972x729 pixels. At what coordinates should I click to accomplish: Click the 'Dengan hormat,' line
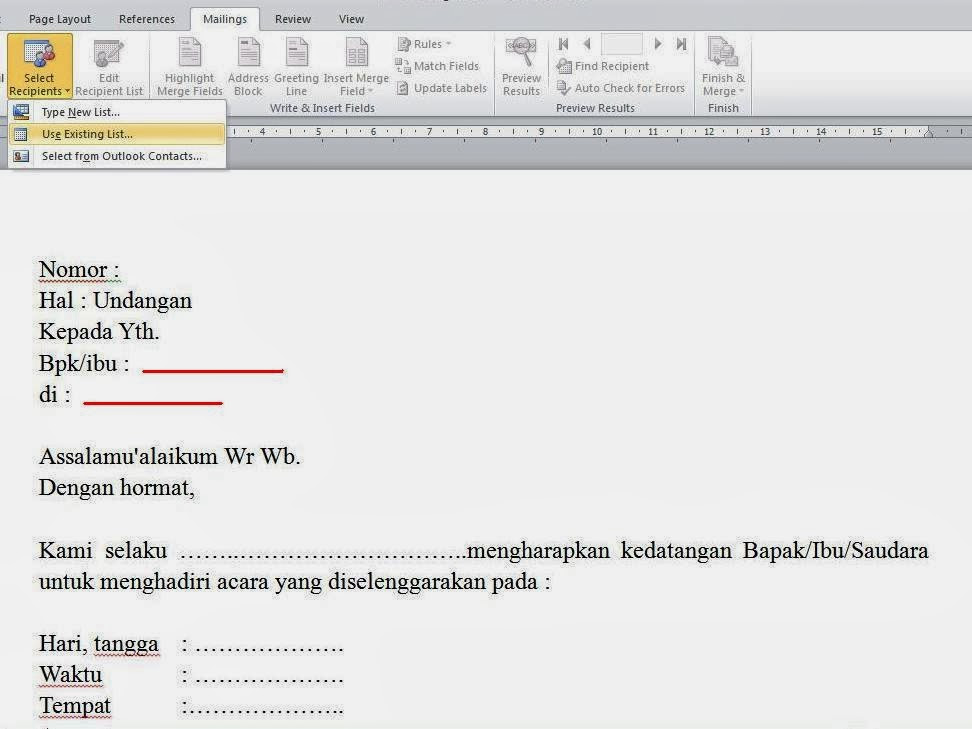tap(117, 488)
